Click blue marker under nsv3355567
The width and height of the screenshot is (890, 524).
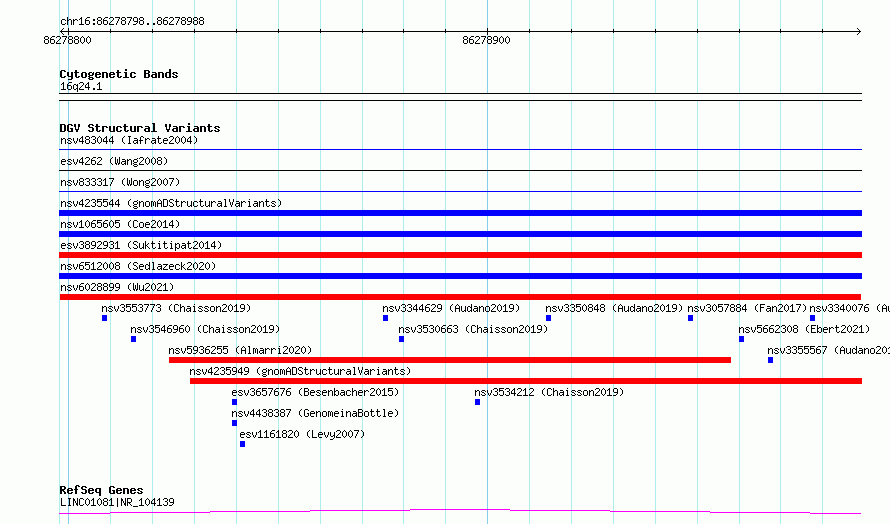pyautogui.click(x=770, y=360)
